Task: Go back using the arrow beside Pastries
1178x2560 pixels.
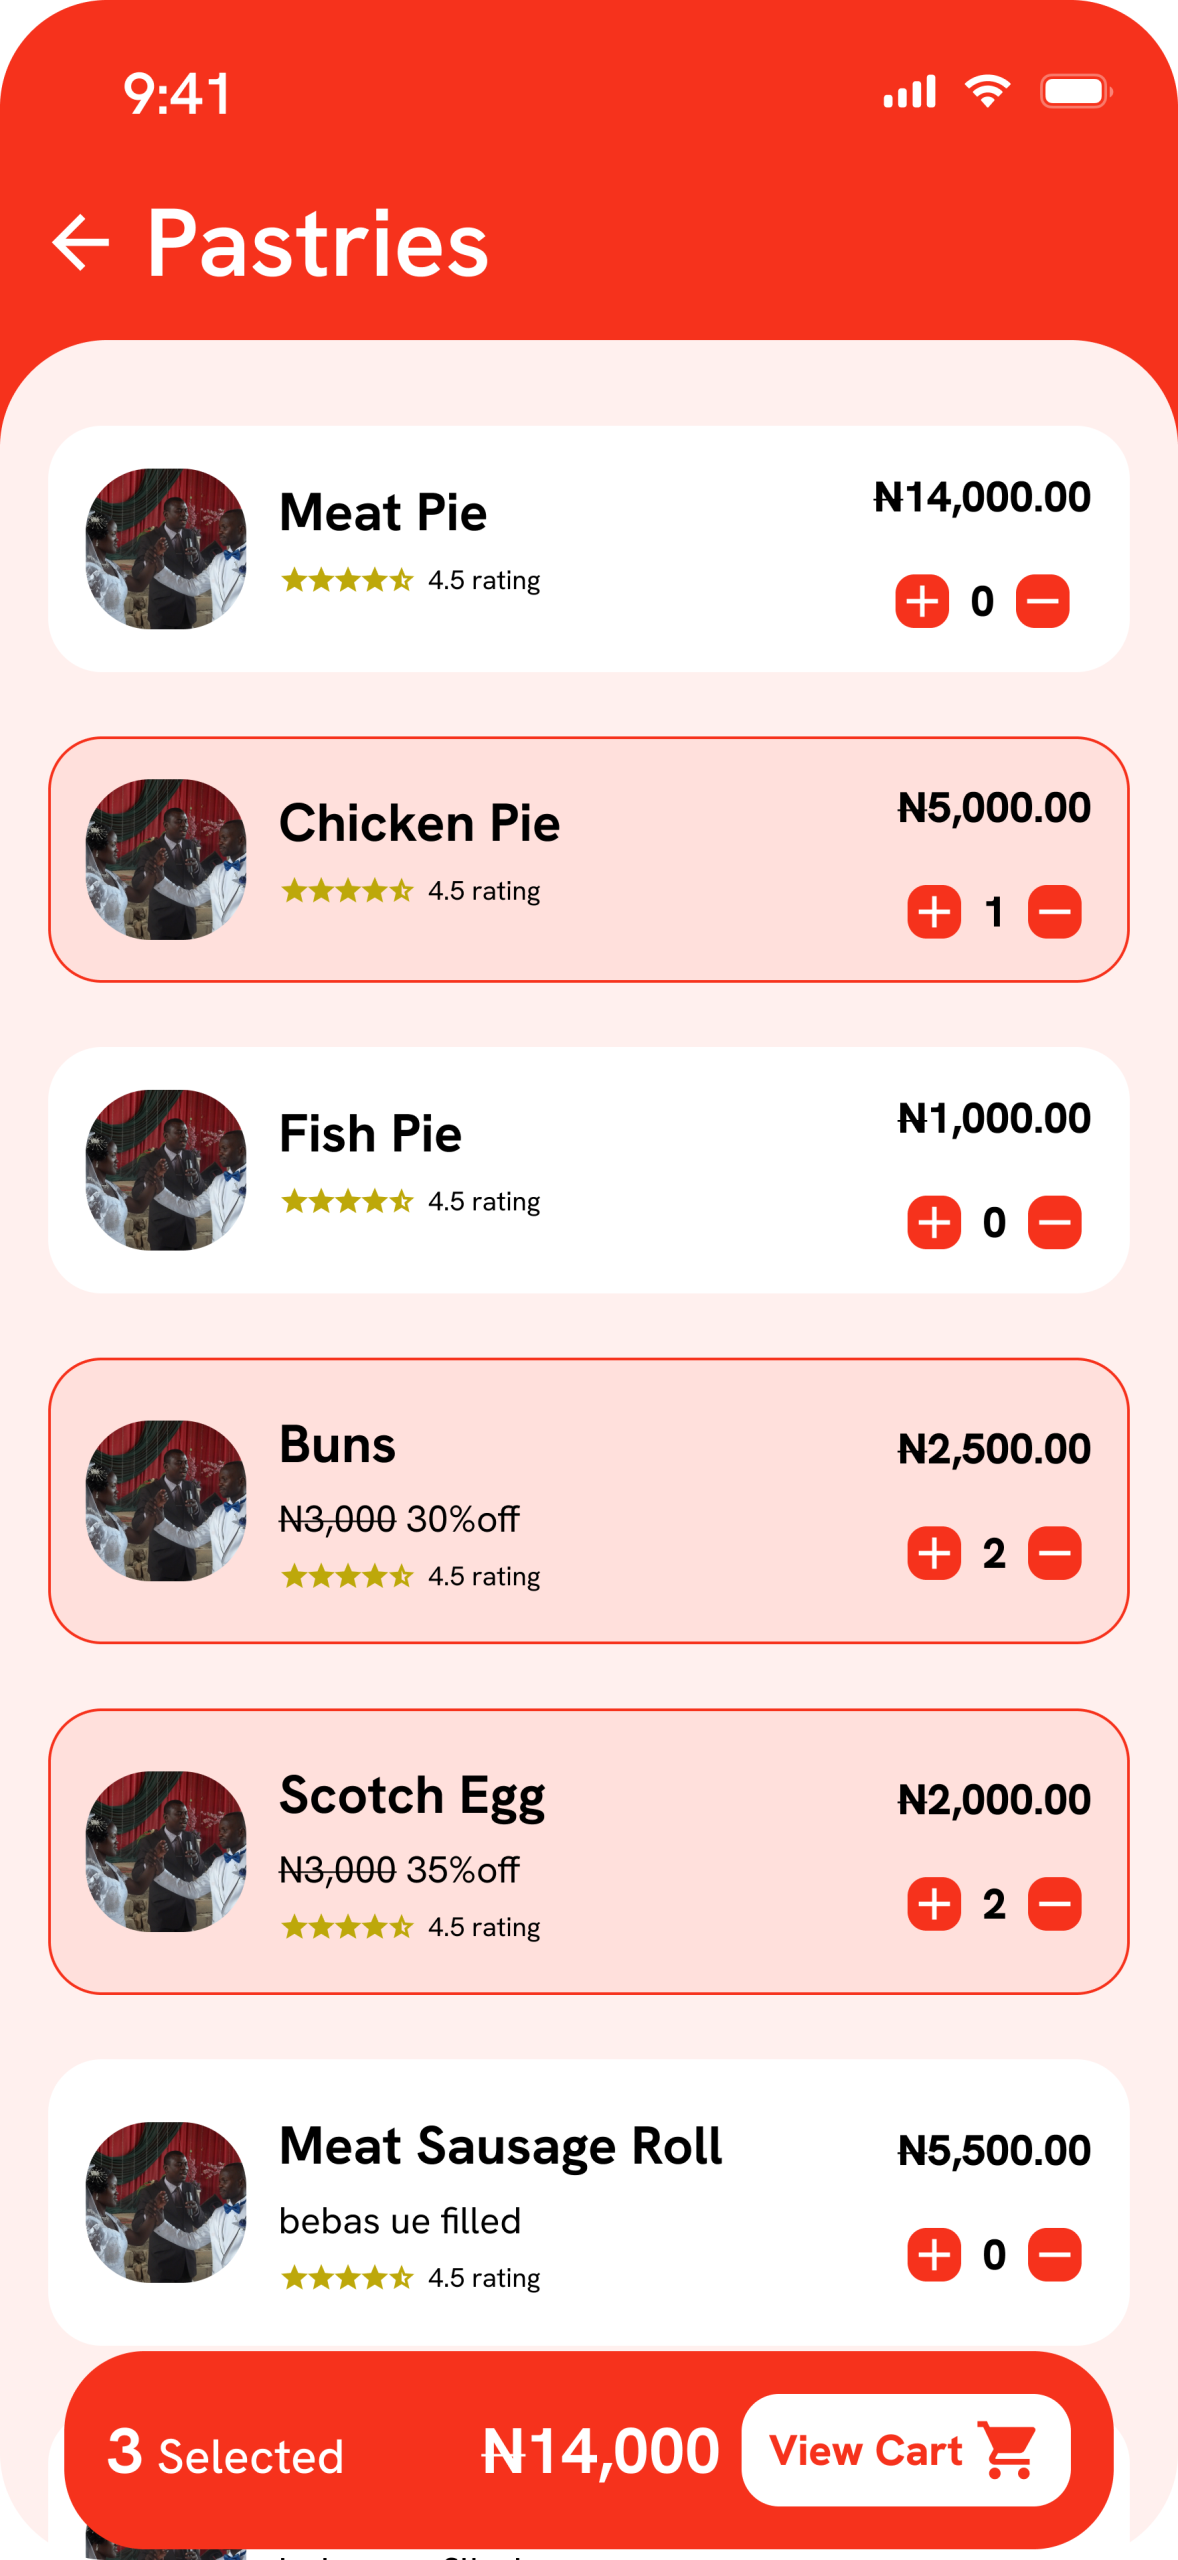Action: coord(80,242)
